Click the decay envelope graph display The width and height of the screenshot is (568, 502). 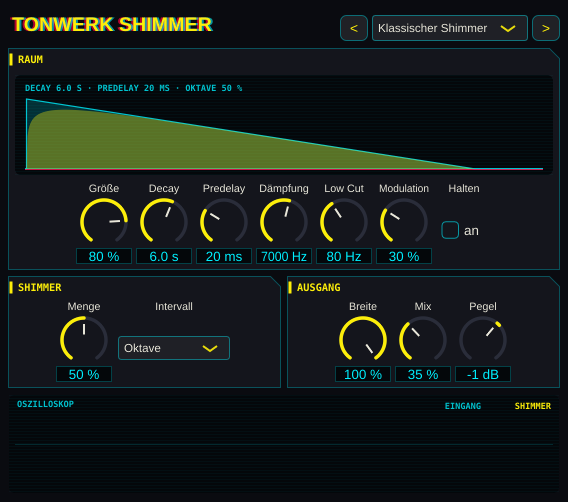[x=284, y=125]
